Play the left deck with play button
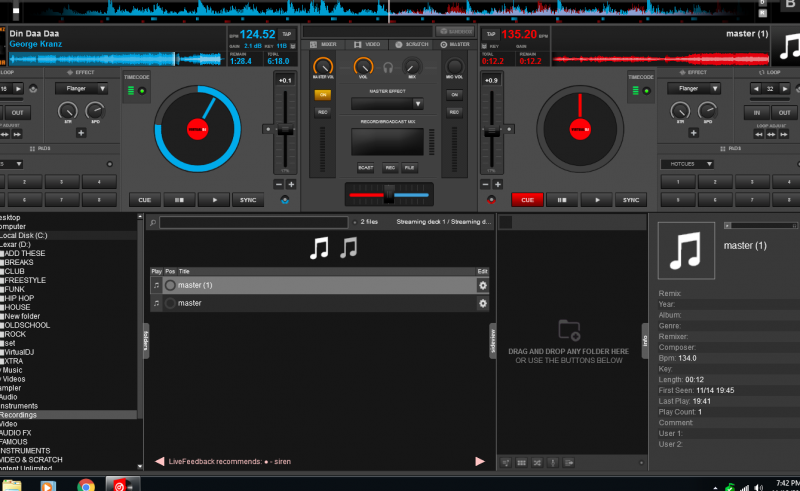This screenshot has width=800, height=491. coord(214,200)
